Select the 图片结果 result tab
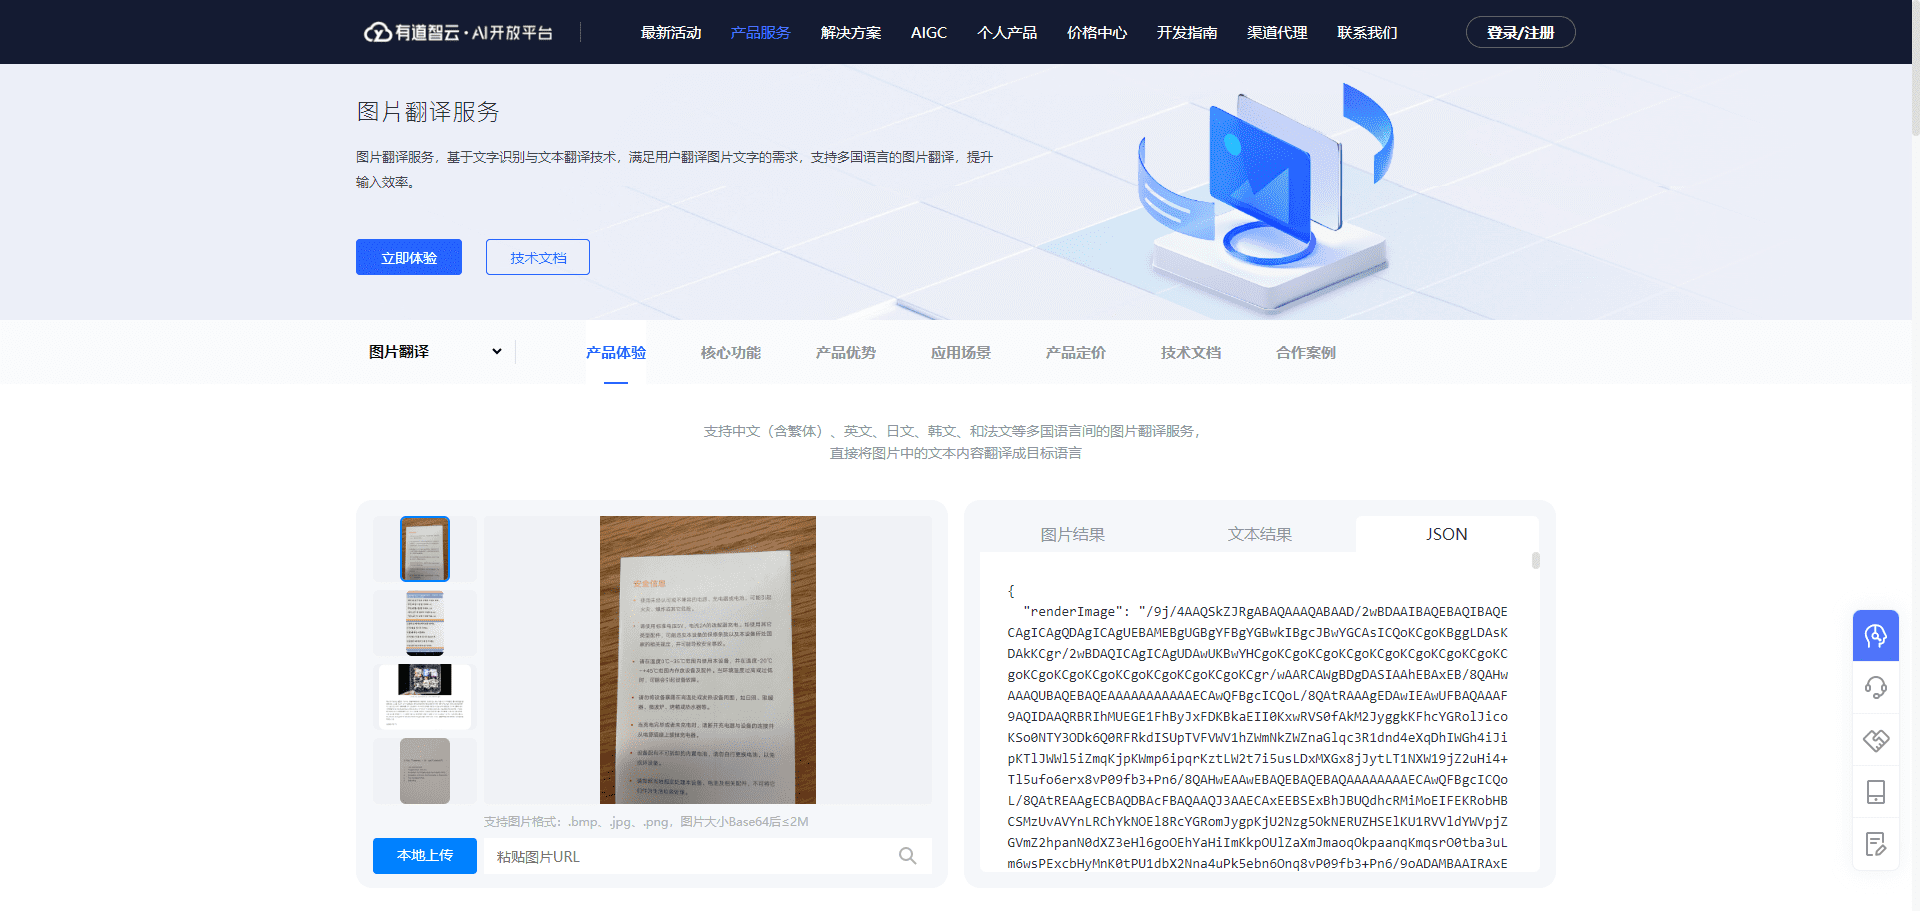The height and width of the screenshot is (911, 1920). (1073, 534)
